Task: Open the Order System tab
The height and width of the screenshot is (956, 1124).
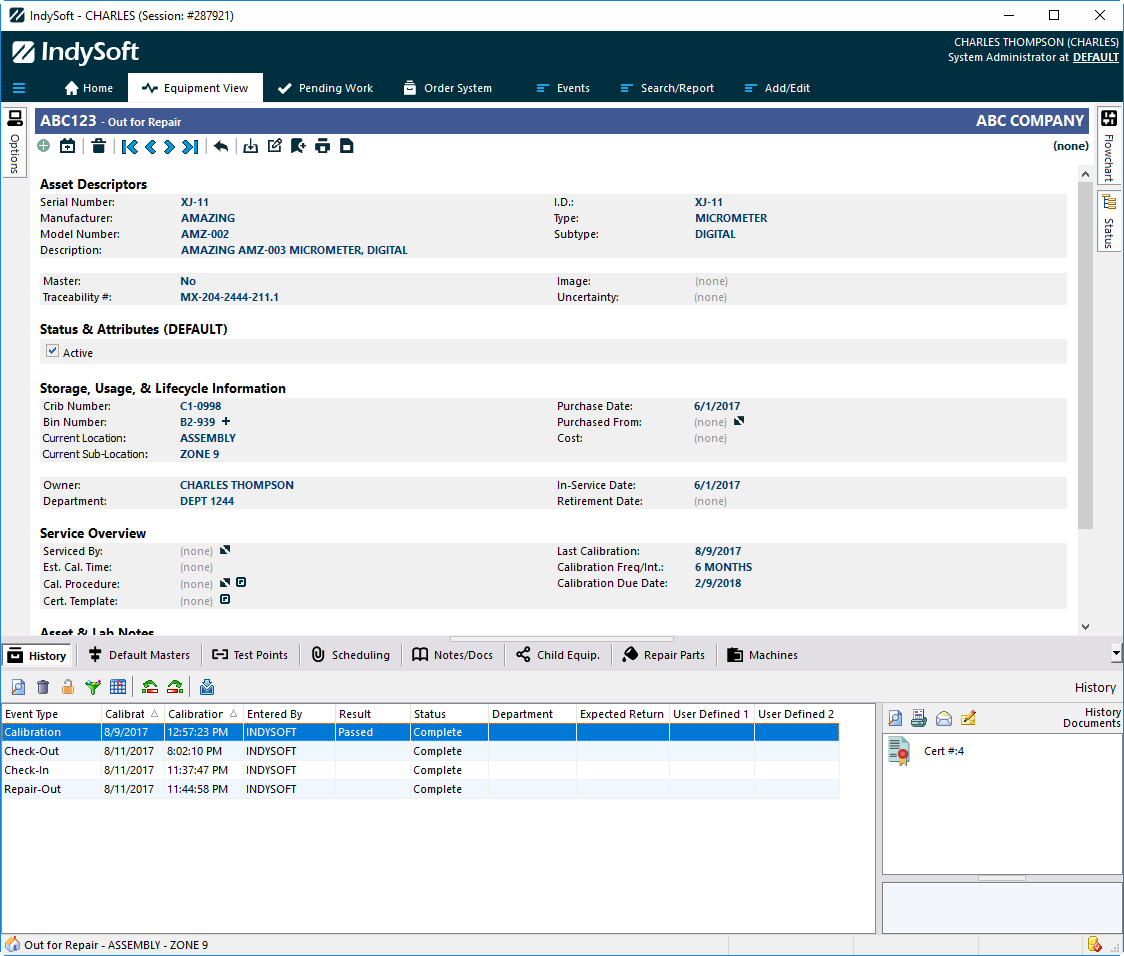Action: click(x=448, y=88)
